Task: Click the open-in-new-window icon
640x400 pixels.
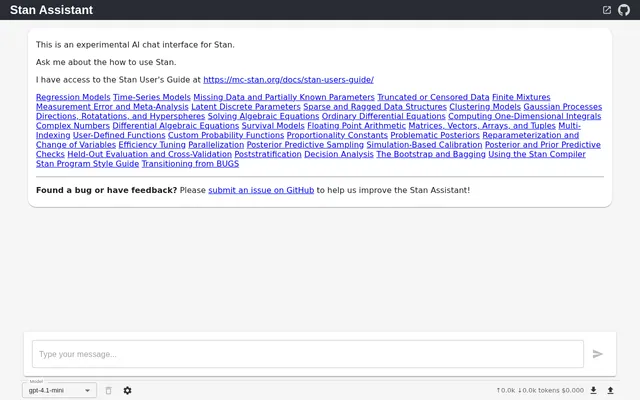Action: point(607,10)
